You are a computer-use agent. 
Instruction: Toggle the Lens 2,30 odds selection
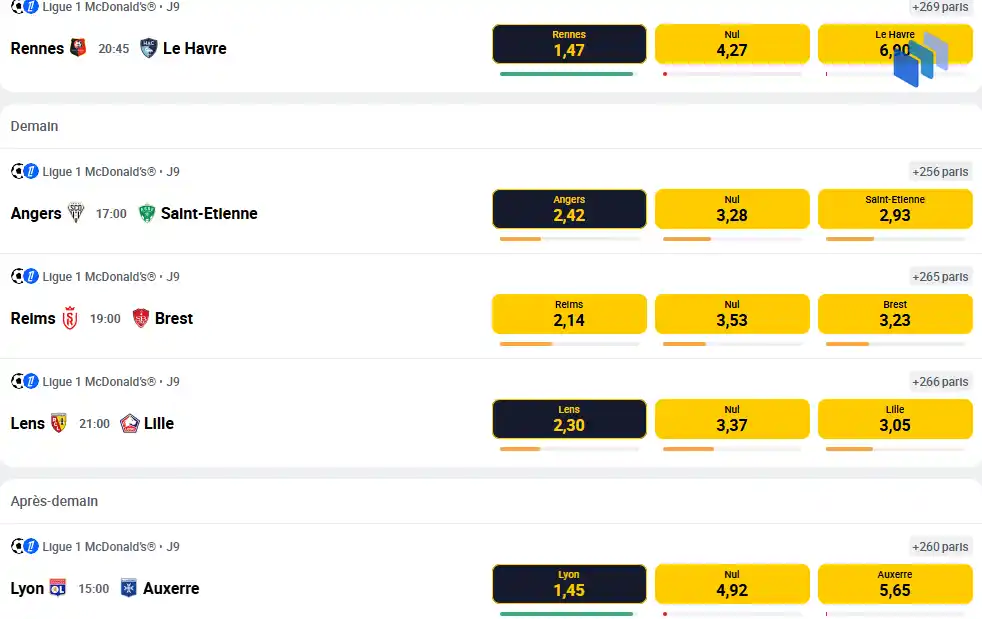pyautogui.click(x=569, y=419)
